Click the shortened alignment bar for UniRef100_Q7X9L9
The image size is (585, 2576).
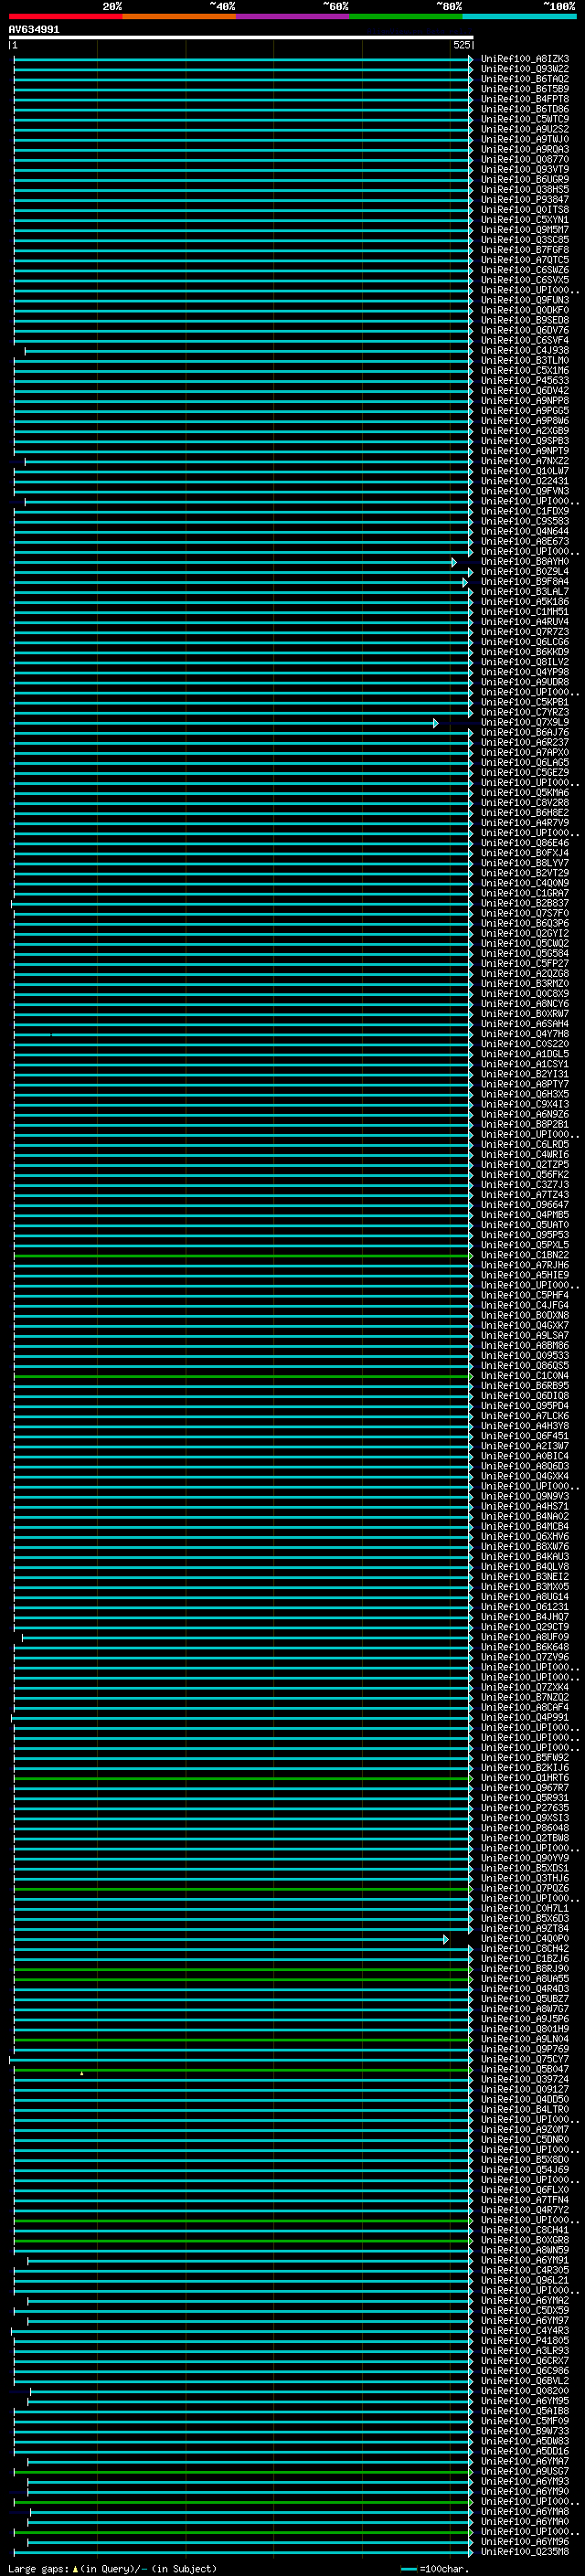pyautogui.click(x=225, y=723)
